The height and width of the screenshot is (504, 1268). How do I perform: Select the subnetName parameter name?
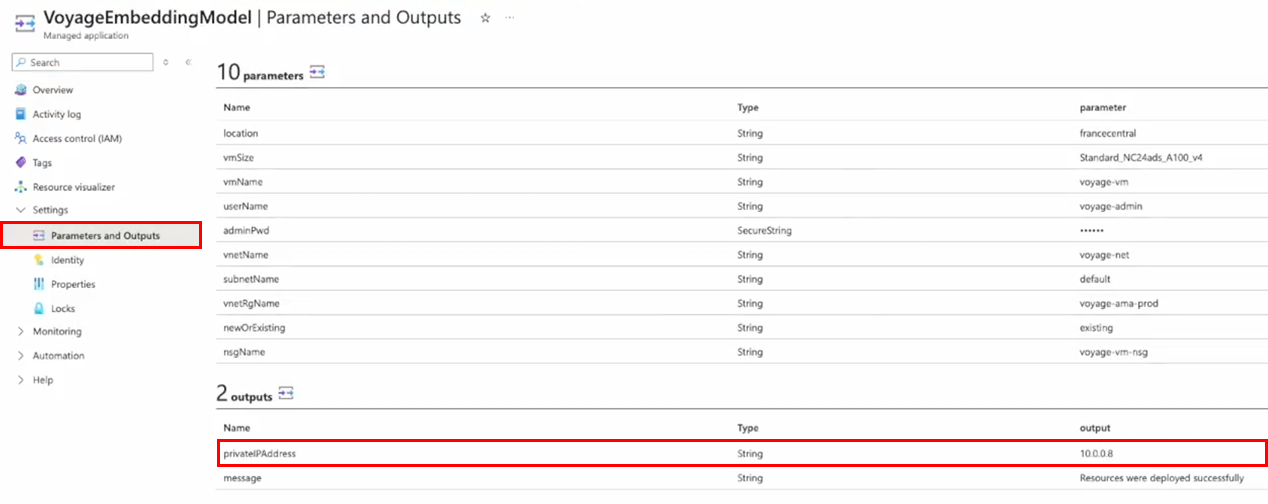pyautogui.click(x=251, y=279)
